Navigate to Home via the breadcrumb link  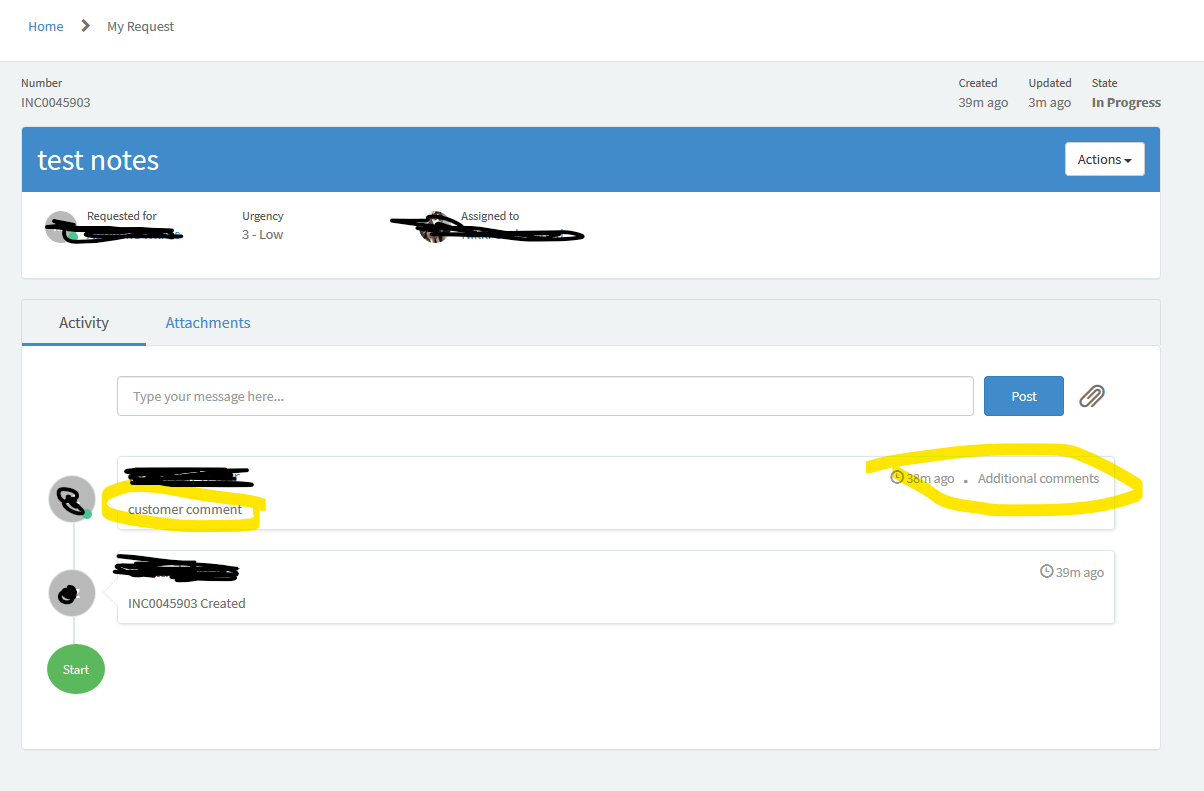[x=46, y=26]
